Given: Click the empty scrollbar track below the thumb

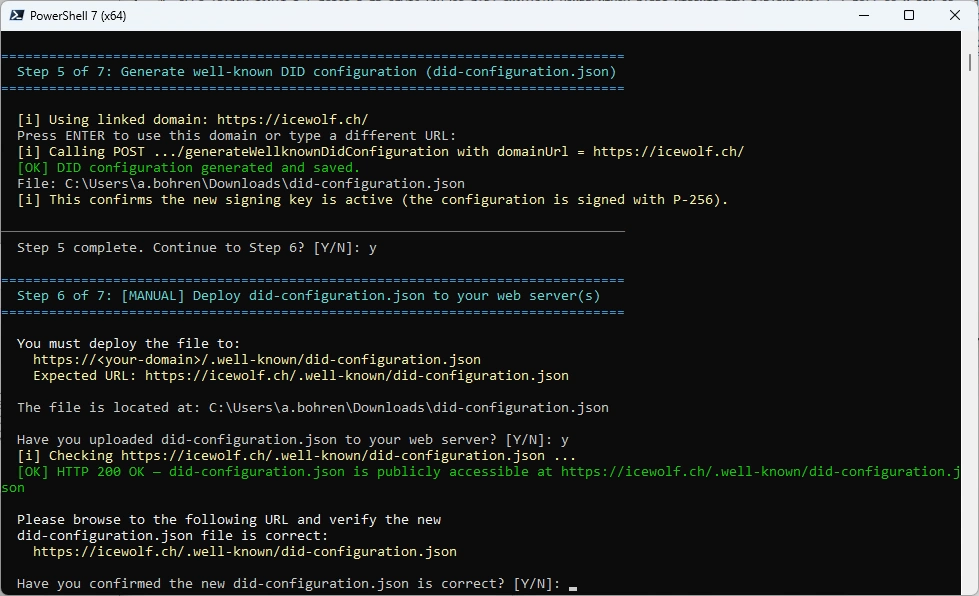Looking at the screenshot, I should (971, 350).
